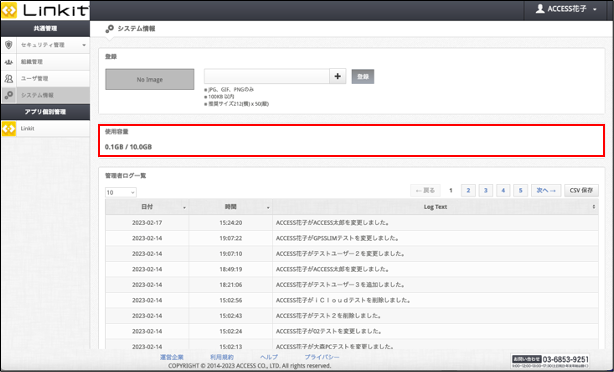Open the ACCESS花子 account dropdown arrow
Image resolution: width=614 pixels, height=372 pixels.
click(x=595, y=9)
